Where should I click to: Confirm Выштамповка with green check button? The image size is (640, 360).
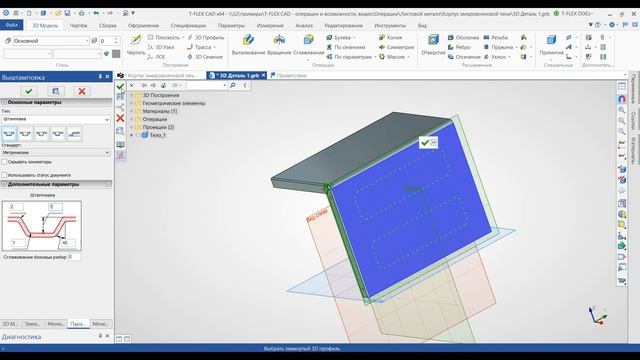pos(29,91)
